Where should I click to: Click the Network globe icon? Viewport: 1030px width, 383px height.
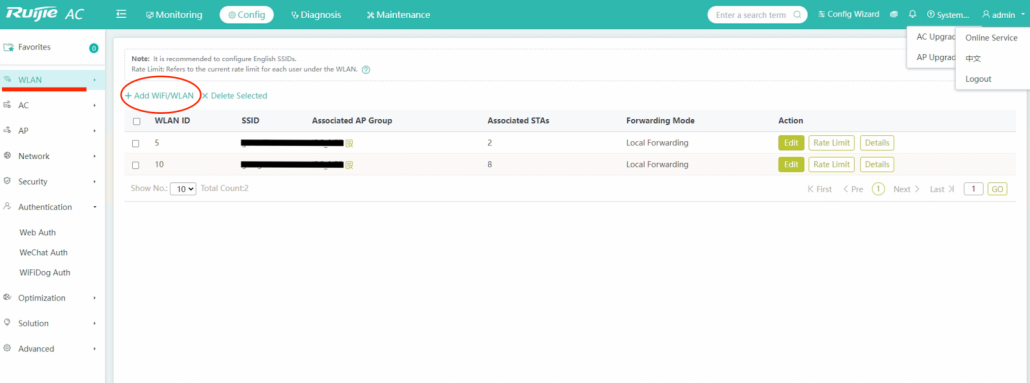pyautogui.click(x=8, y=156)
